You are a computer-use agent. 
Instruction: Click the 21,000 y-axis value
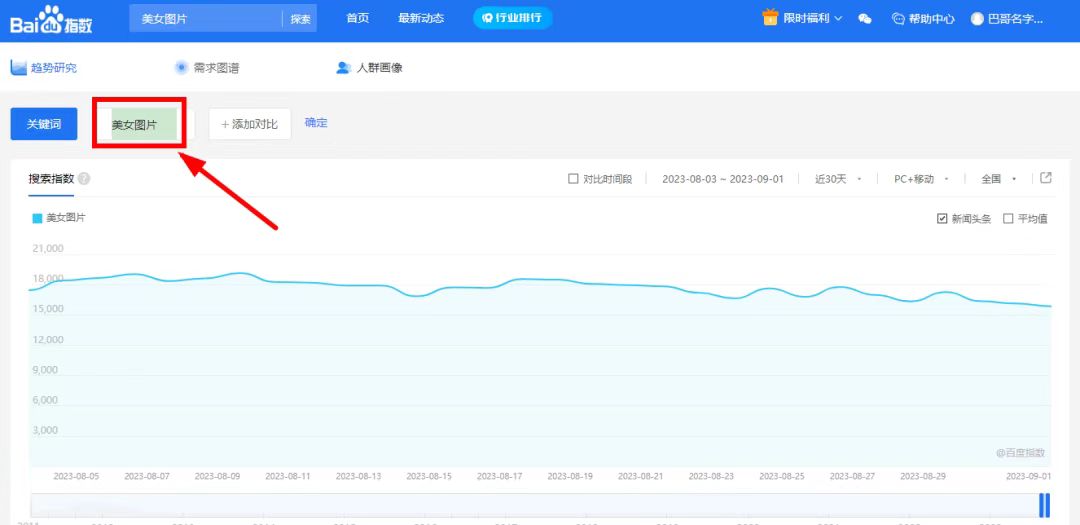[48, 249]
